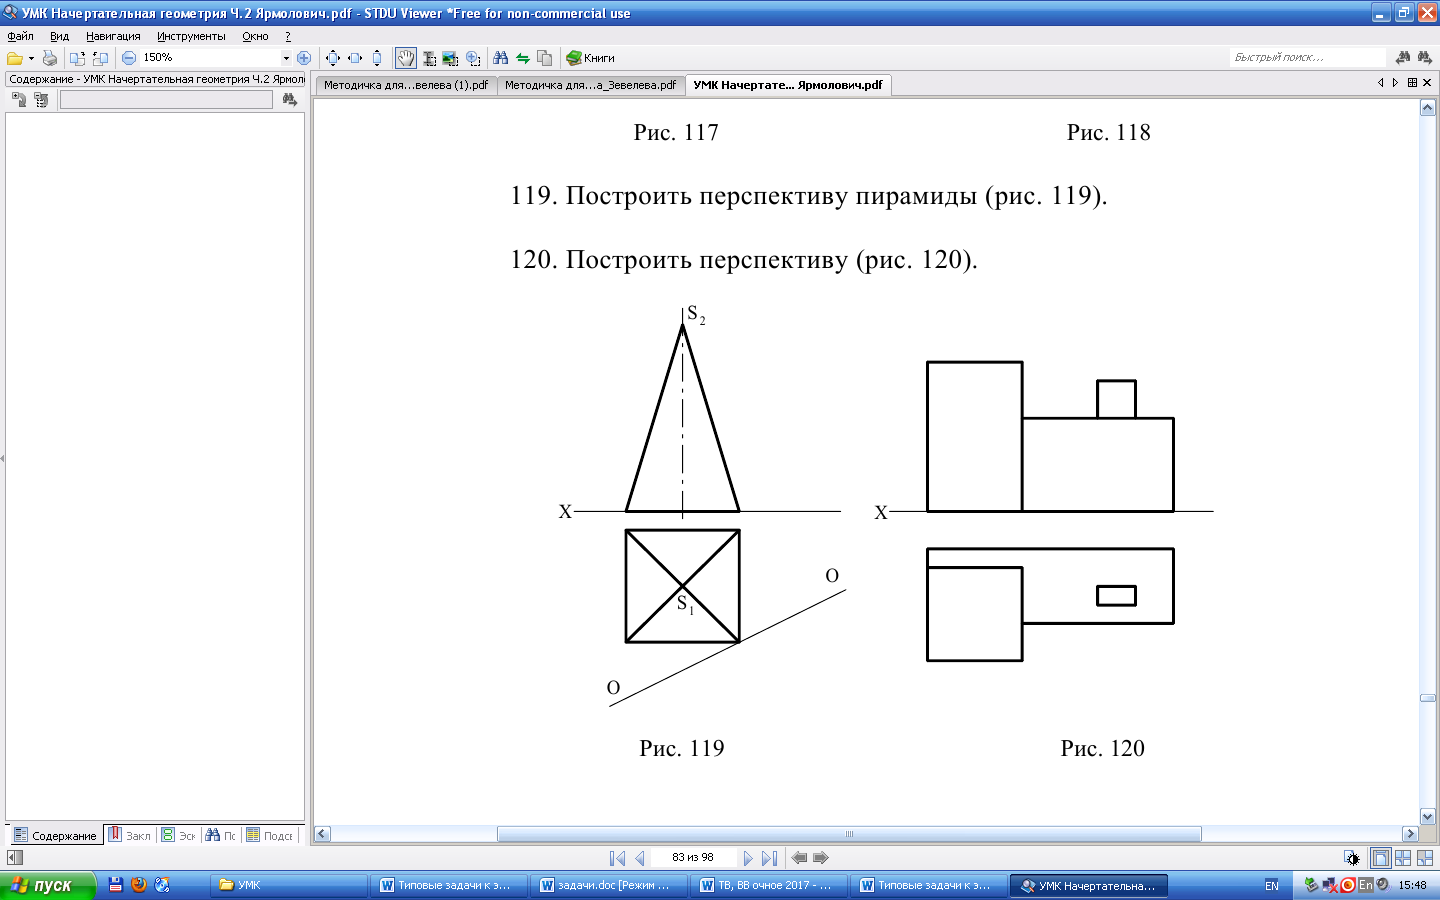This screenshot has width=1440, height=900.
Task: Open the Find binoculars tool in toolbar
Action: click(x=500, y=58)
